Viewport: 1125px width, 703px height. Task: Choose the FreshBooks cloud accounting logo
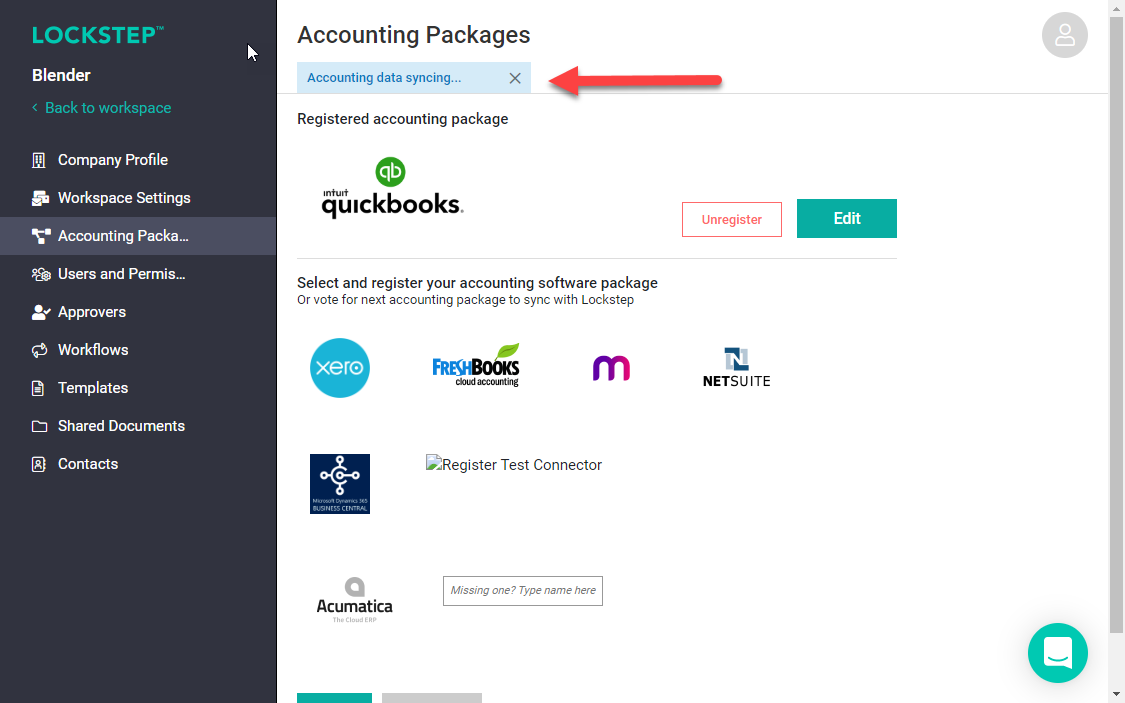[476, 366]
